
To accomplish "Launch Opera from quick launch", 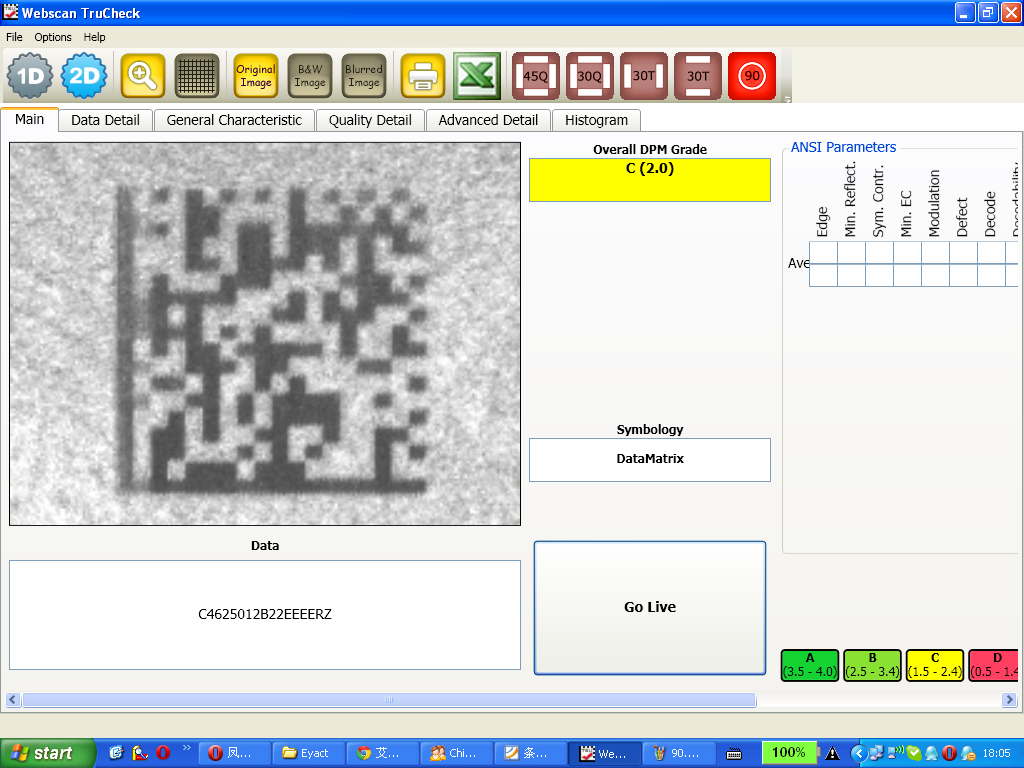I will pos(163,753).
